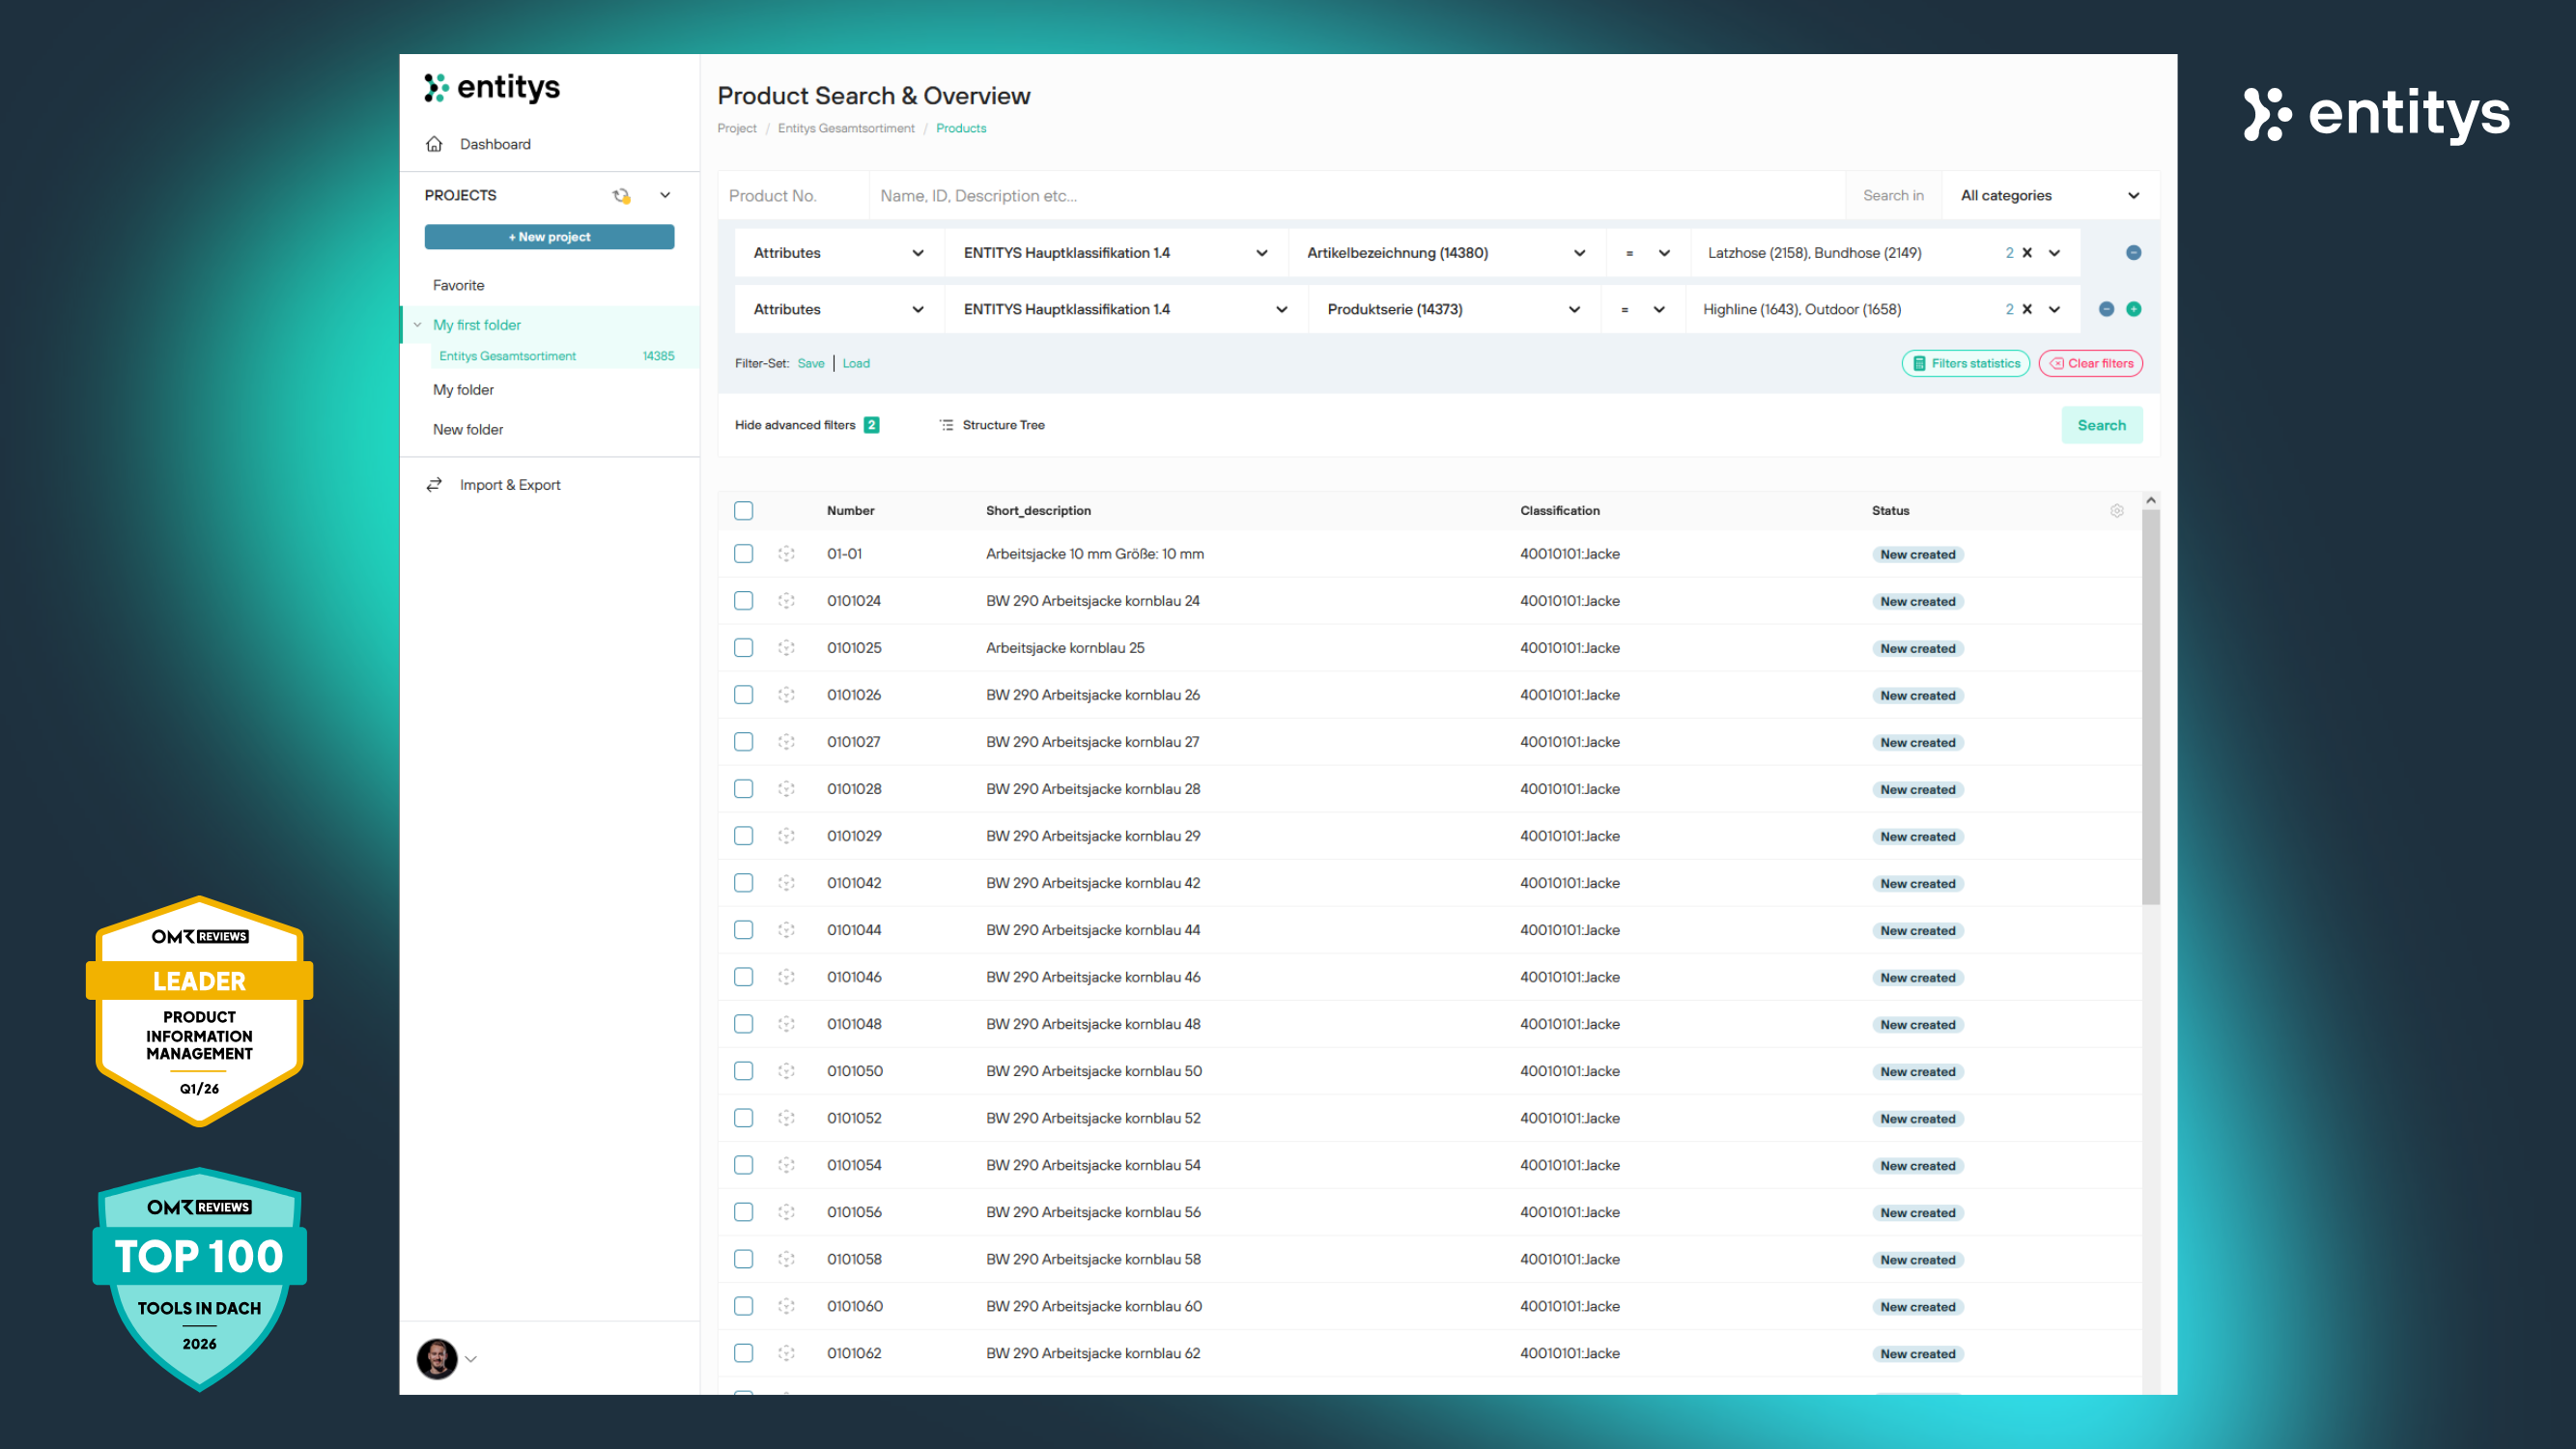Remove the Artikelbezeichnung filter row
The width and height of the screenshot is (2576, 1449).
(x=2133, y=253)
